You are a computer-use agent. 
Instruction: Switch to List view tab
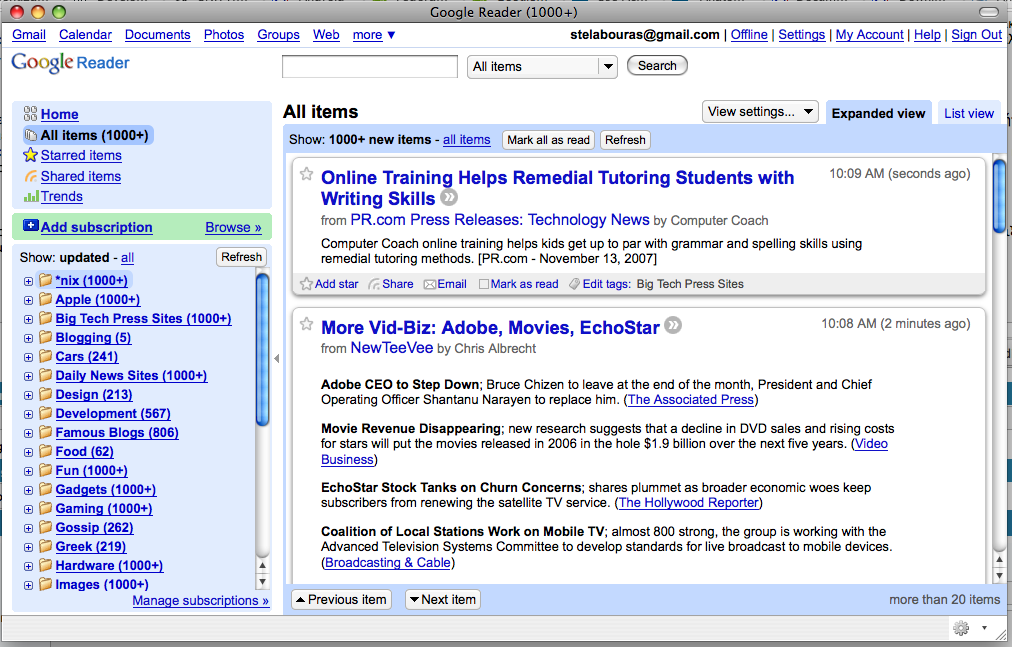point(969,114)
